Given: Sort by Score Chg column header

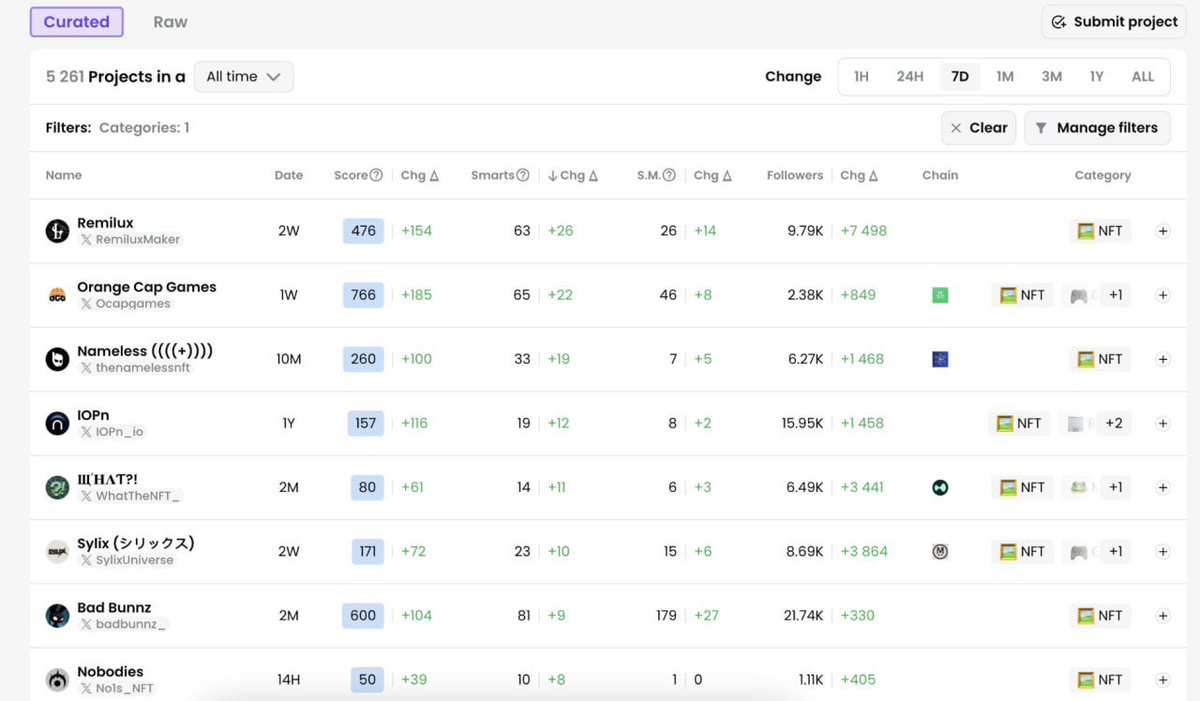Looking at the screenshot, I should pos(420,175).
